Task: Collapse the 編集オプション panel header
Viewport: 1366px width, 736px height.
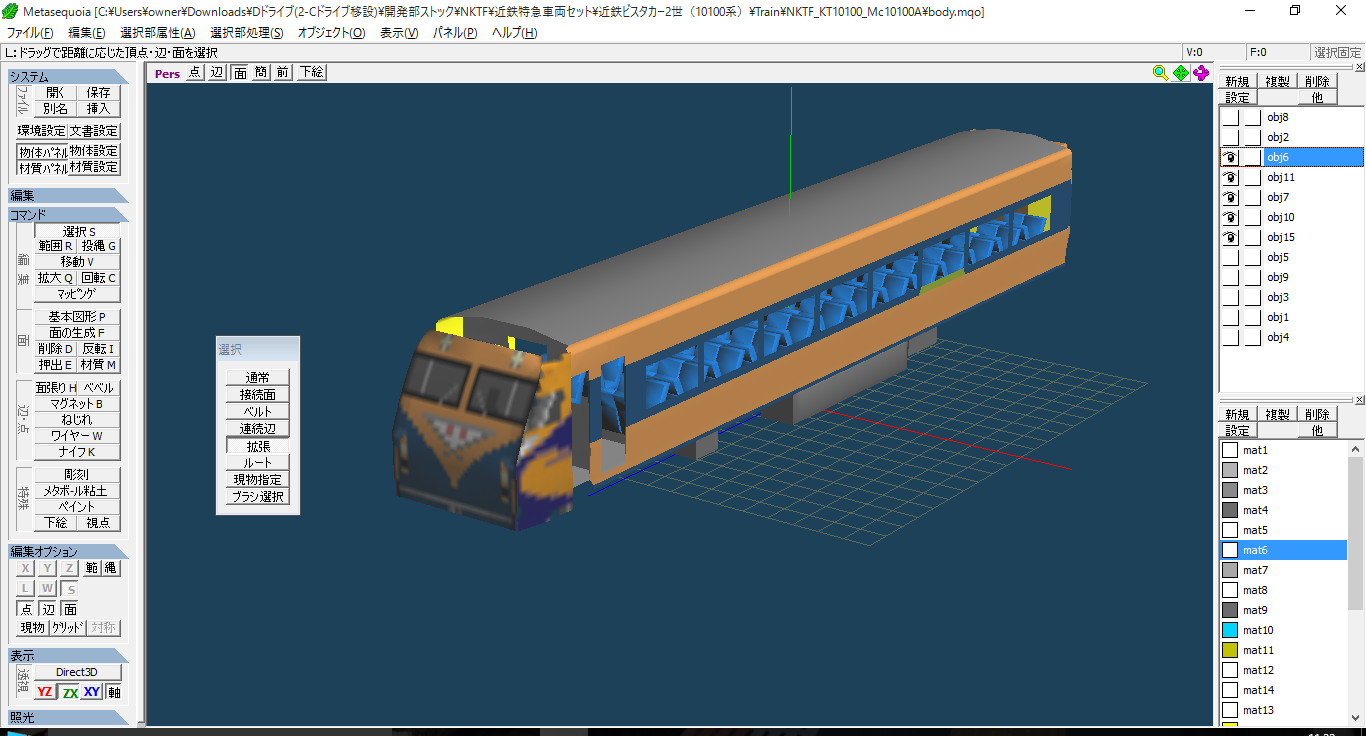Action: (68, 551)
